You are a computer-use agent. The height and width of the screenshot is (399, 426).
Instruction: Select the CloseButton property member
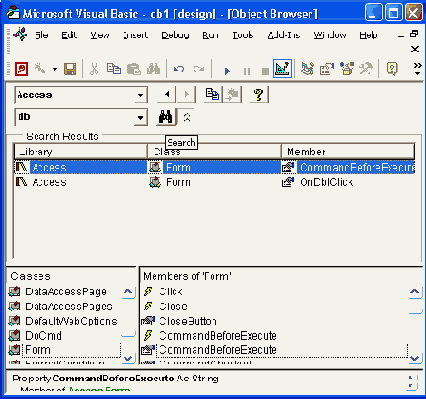[188, 321]
